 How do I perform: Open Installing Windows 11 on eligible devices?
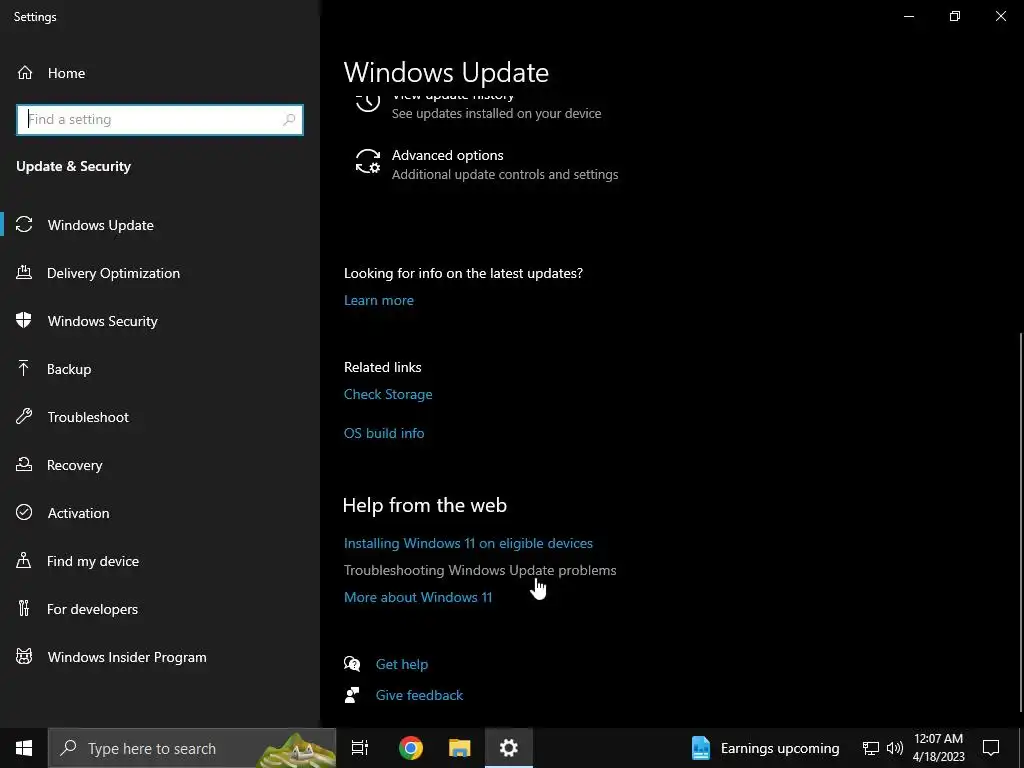pos(468,543)
